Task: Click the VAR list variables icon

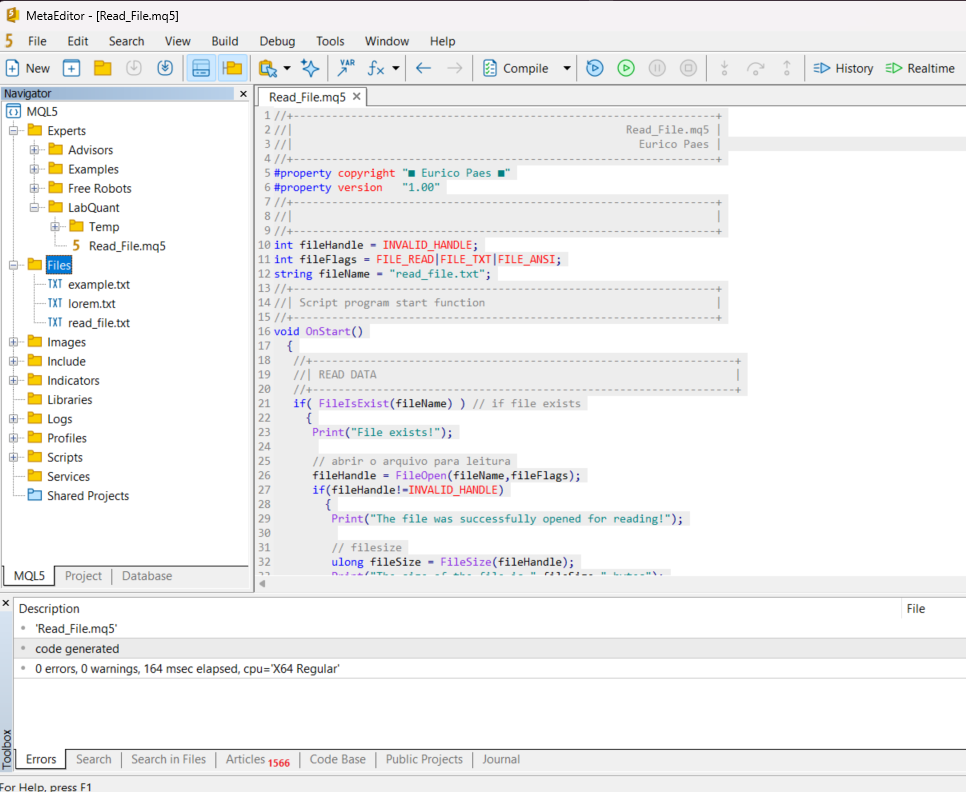Action: click(x=346, y=68)
